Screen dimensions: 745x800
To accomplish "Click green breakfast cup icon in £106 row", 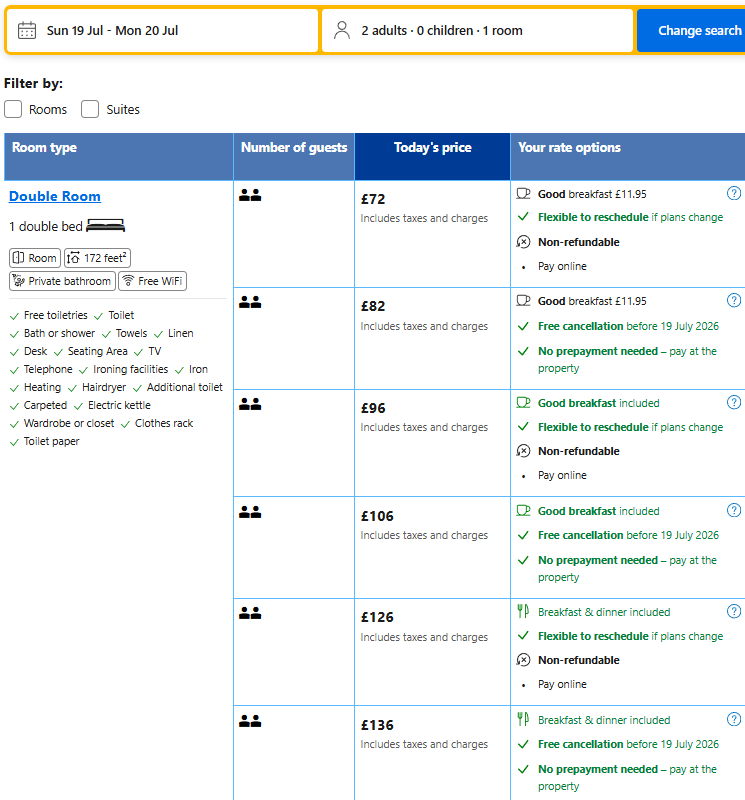I will (524, 510).
